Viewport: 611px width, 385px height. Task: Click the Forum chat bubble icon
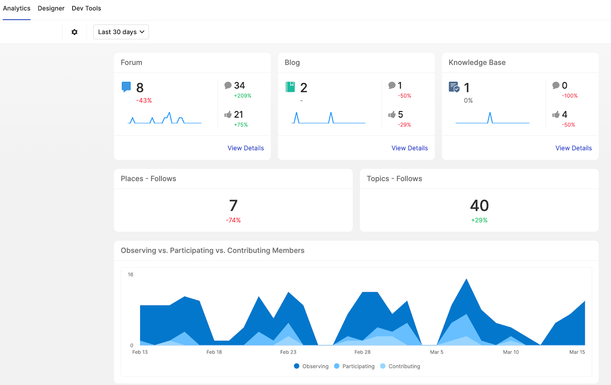point(126,87)
